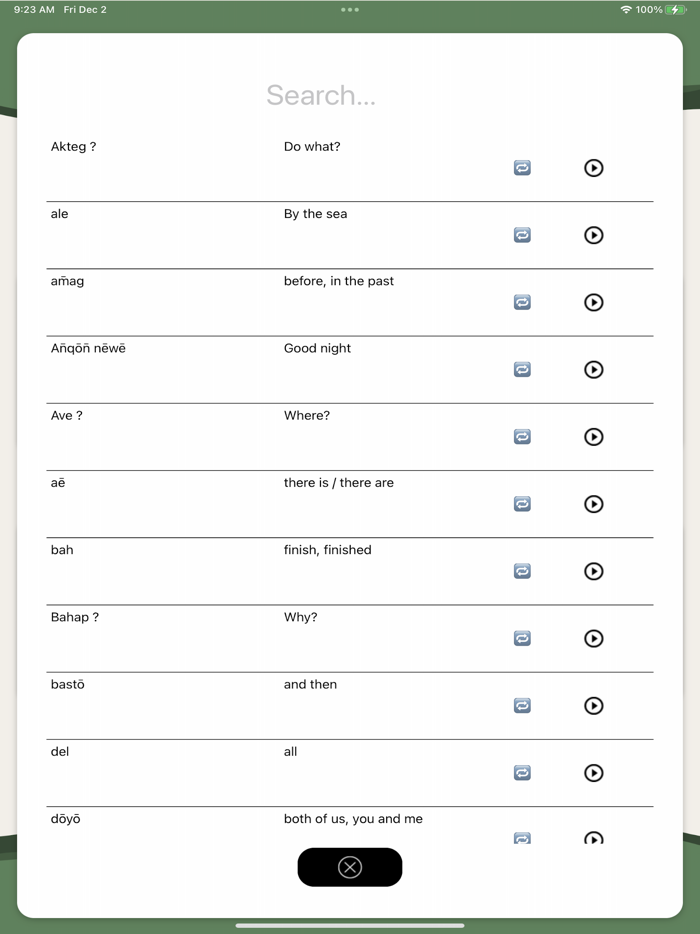700x934 pixels.
Task: Tap the repeat icon for 'Akteg ?'
Action: click(522, 168)
